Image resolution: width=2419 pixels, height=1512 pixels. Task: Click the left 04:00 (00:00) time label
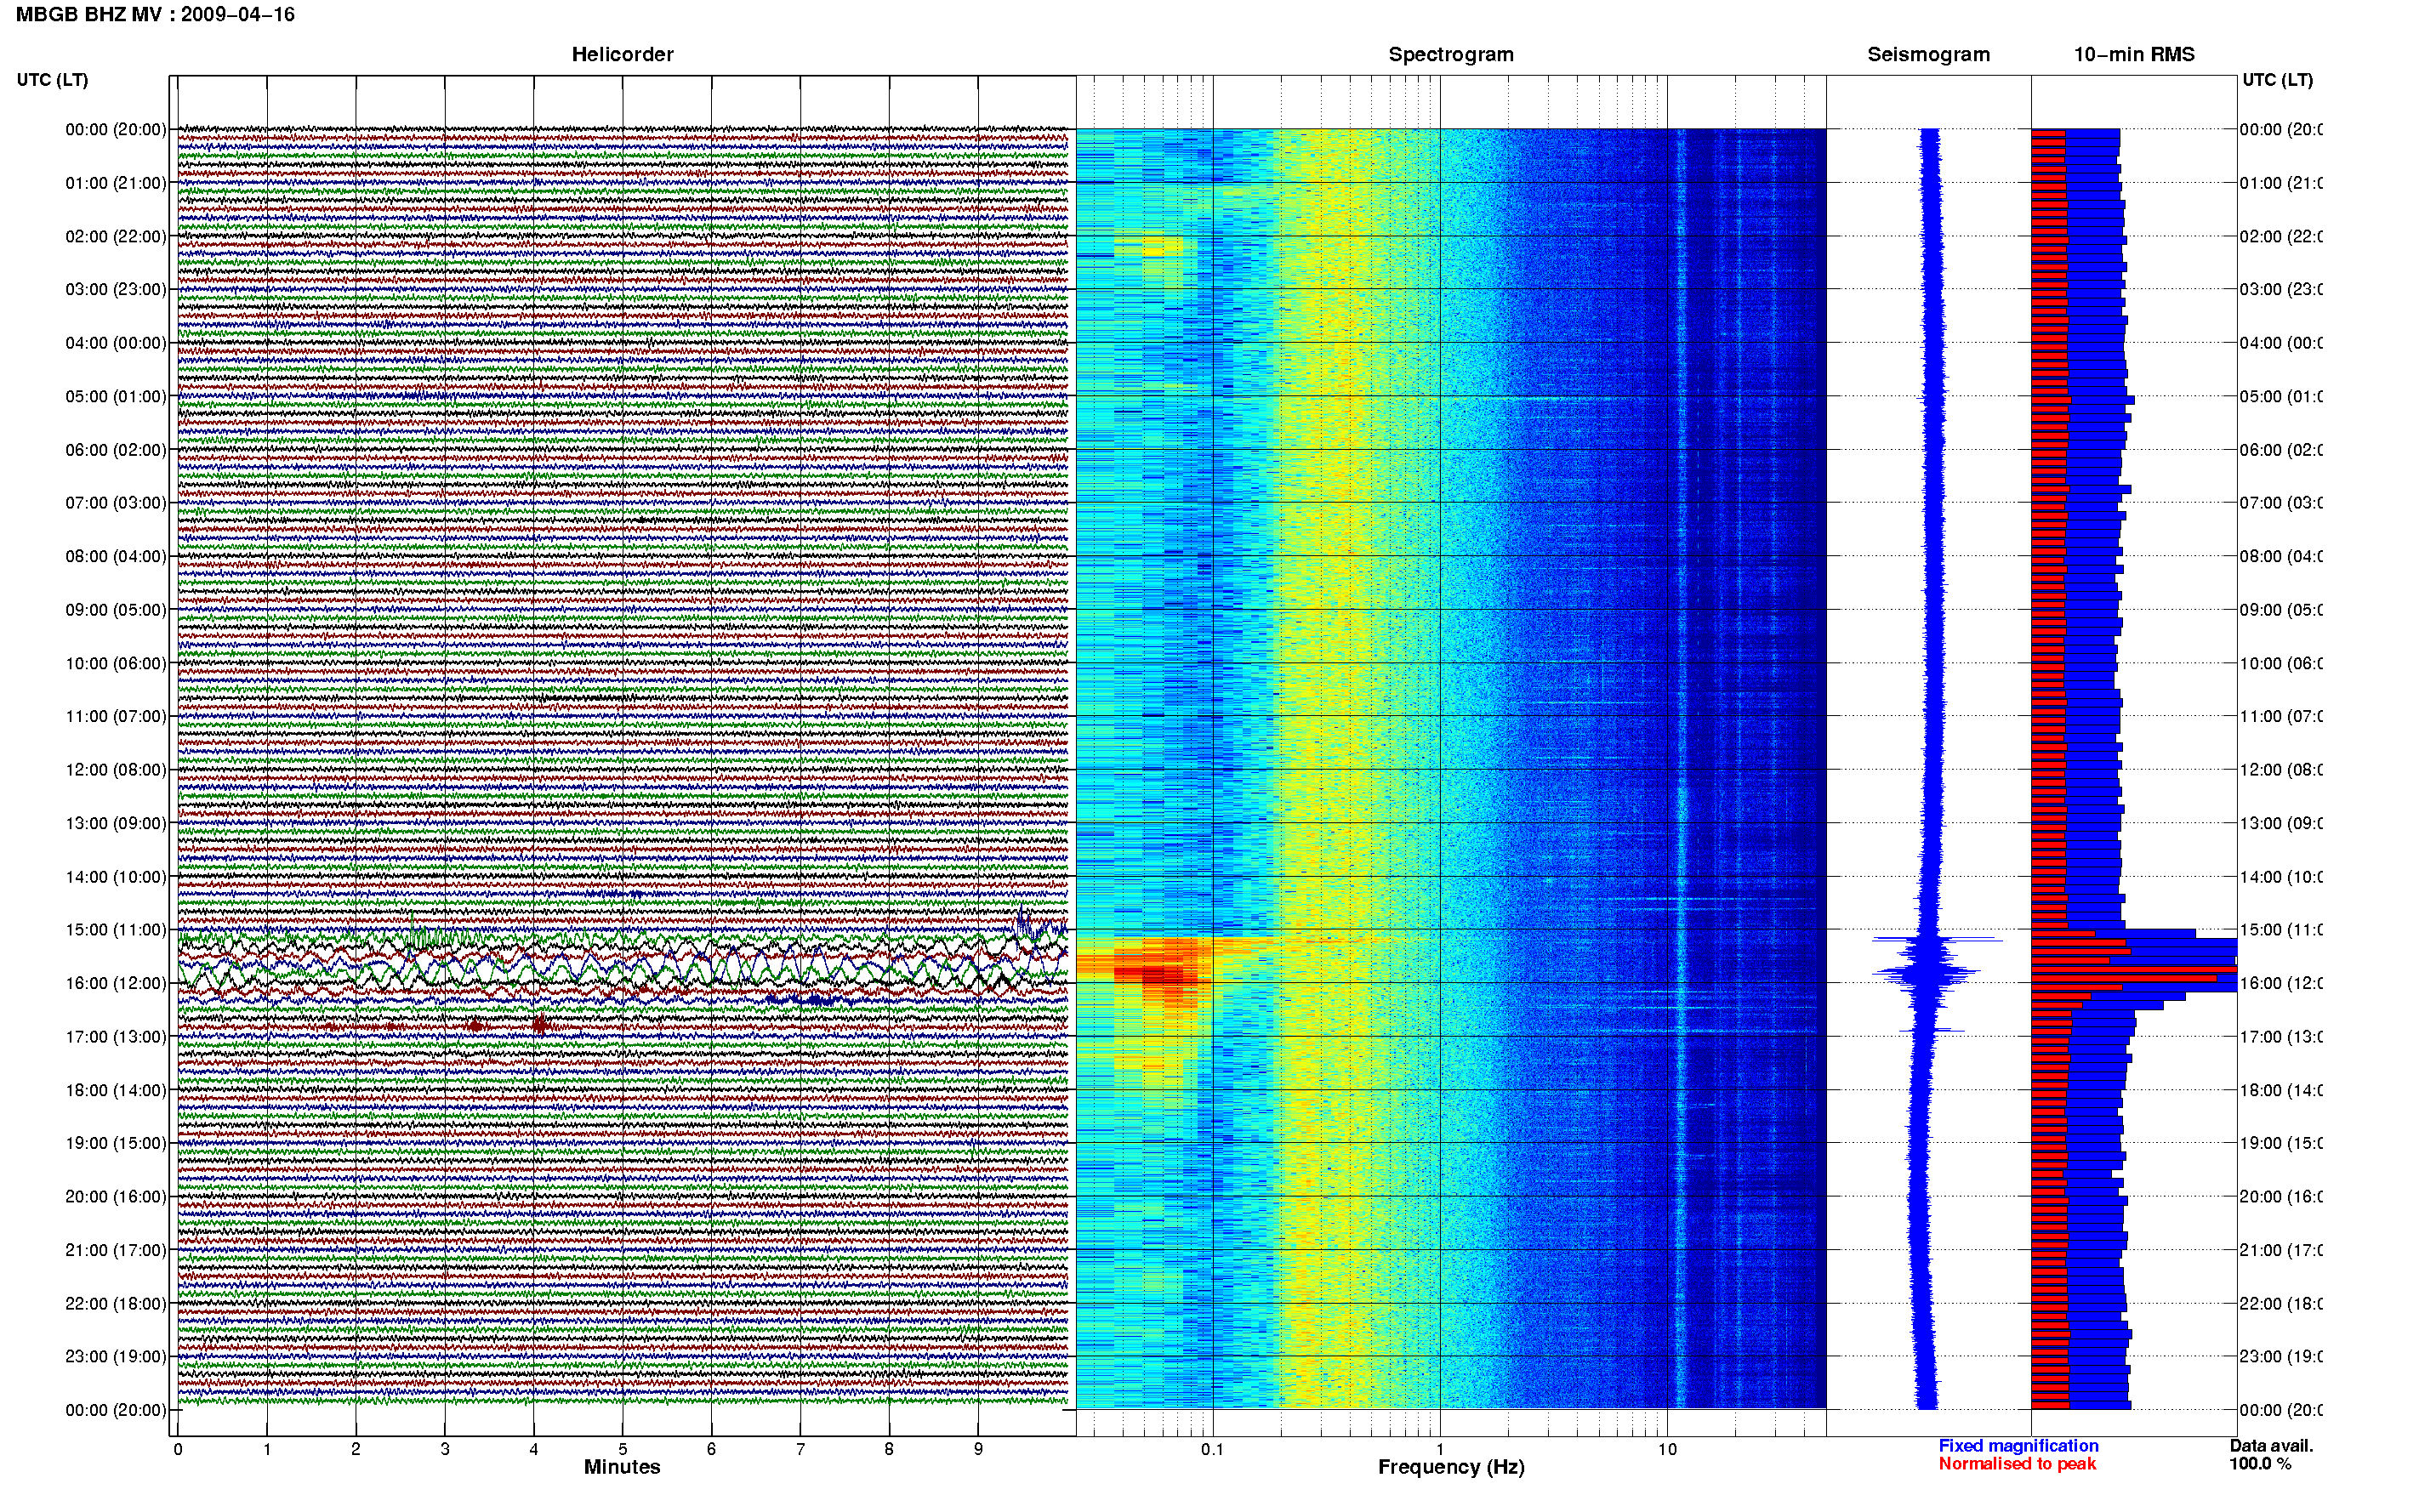click(x=116, y=343)
